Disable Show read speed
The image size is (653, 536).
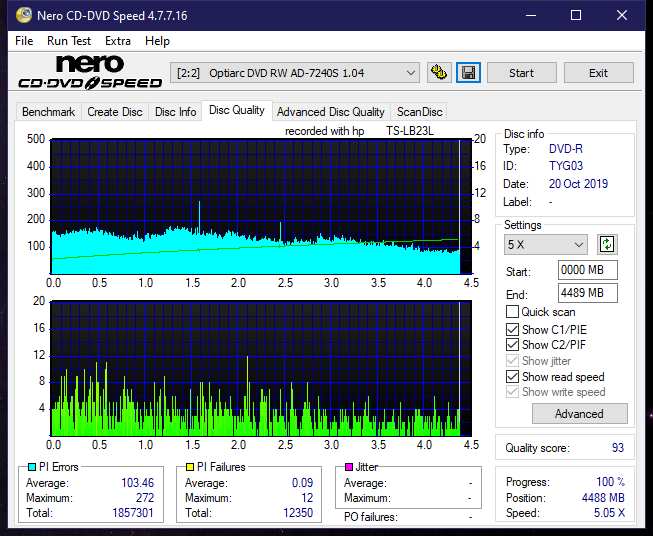pyautogui.click(x=512, y=376)
